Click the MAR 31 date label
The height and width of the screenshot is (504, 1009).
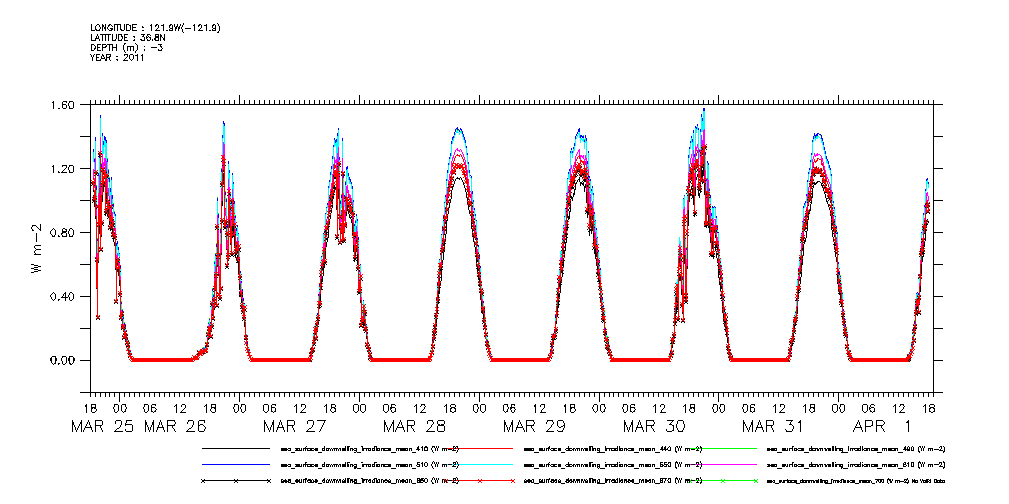pyautogui.click(x=773, y=426)
